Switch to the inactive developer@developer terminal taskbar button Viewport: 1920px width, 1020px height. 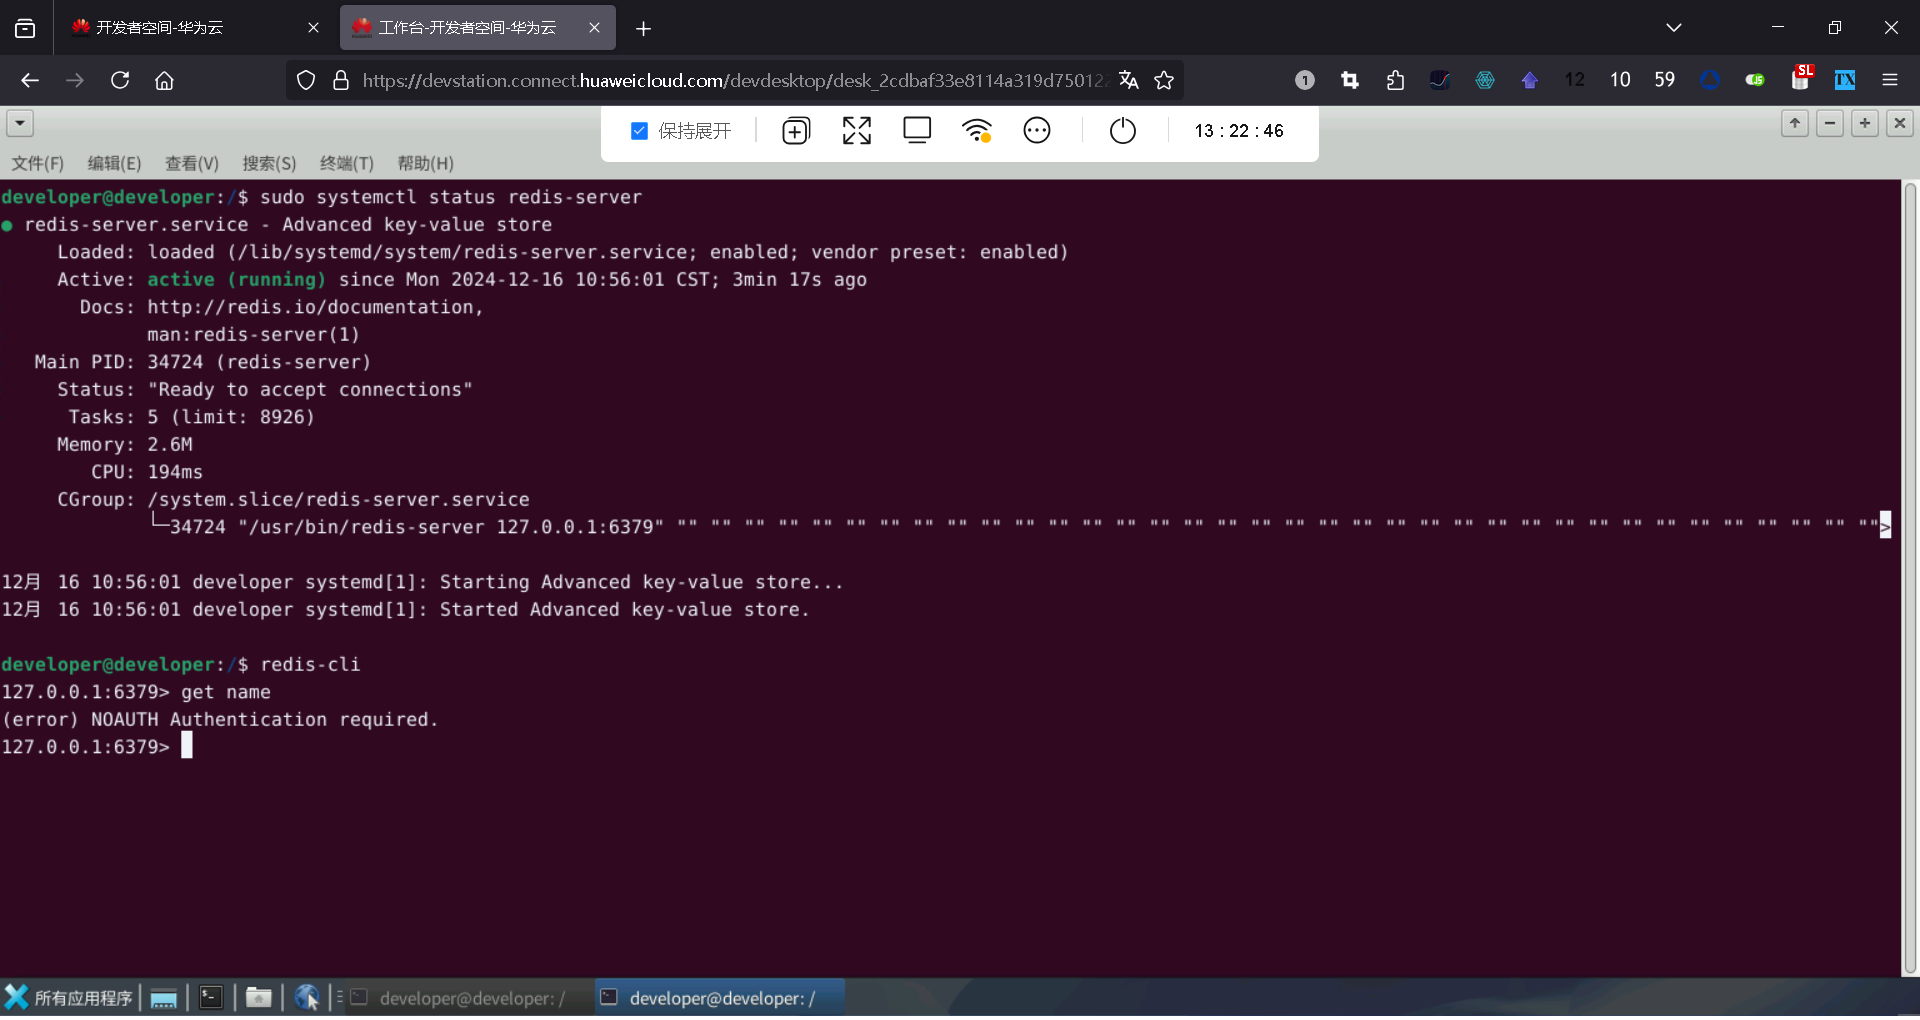[468, 998]
